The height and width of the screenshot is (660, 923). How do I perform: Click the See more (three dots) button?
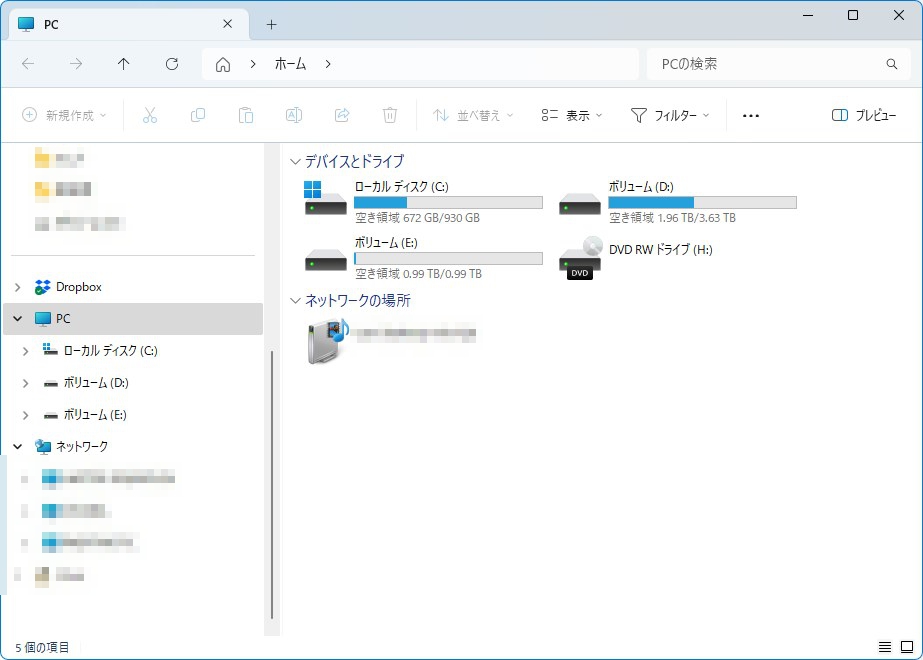[751, 116]
